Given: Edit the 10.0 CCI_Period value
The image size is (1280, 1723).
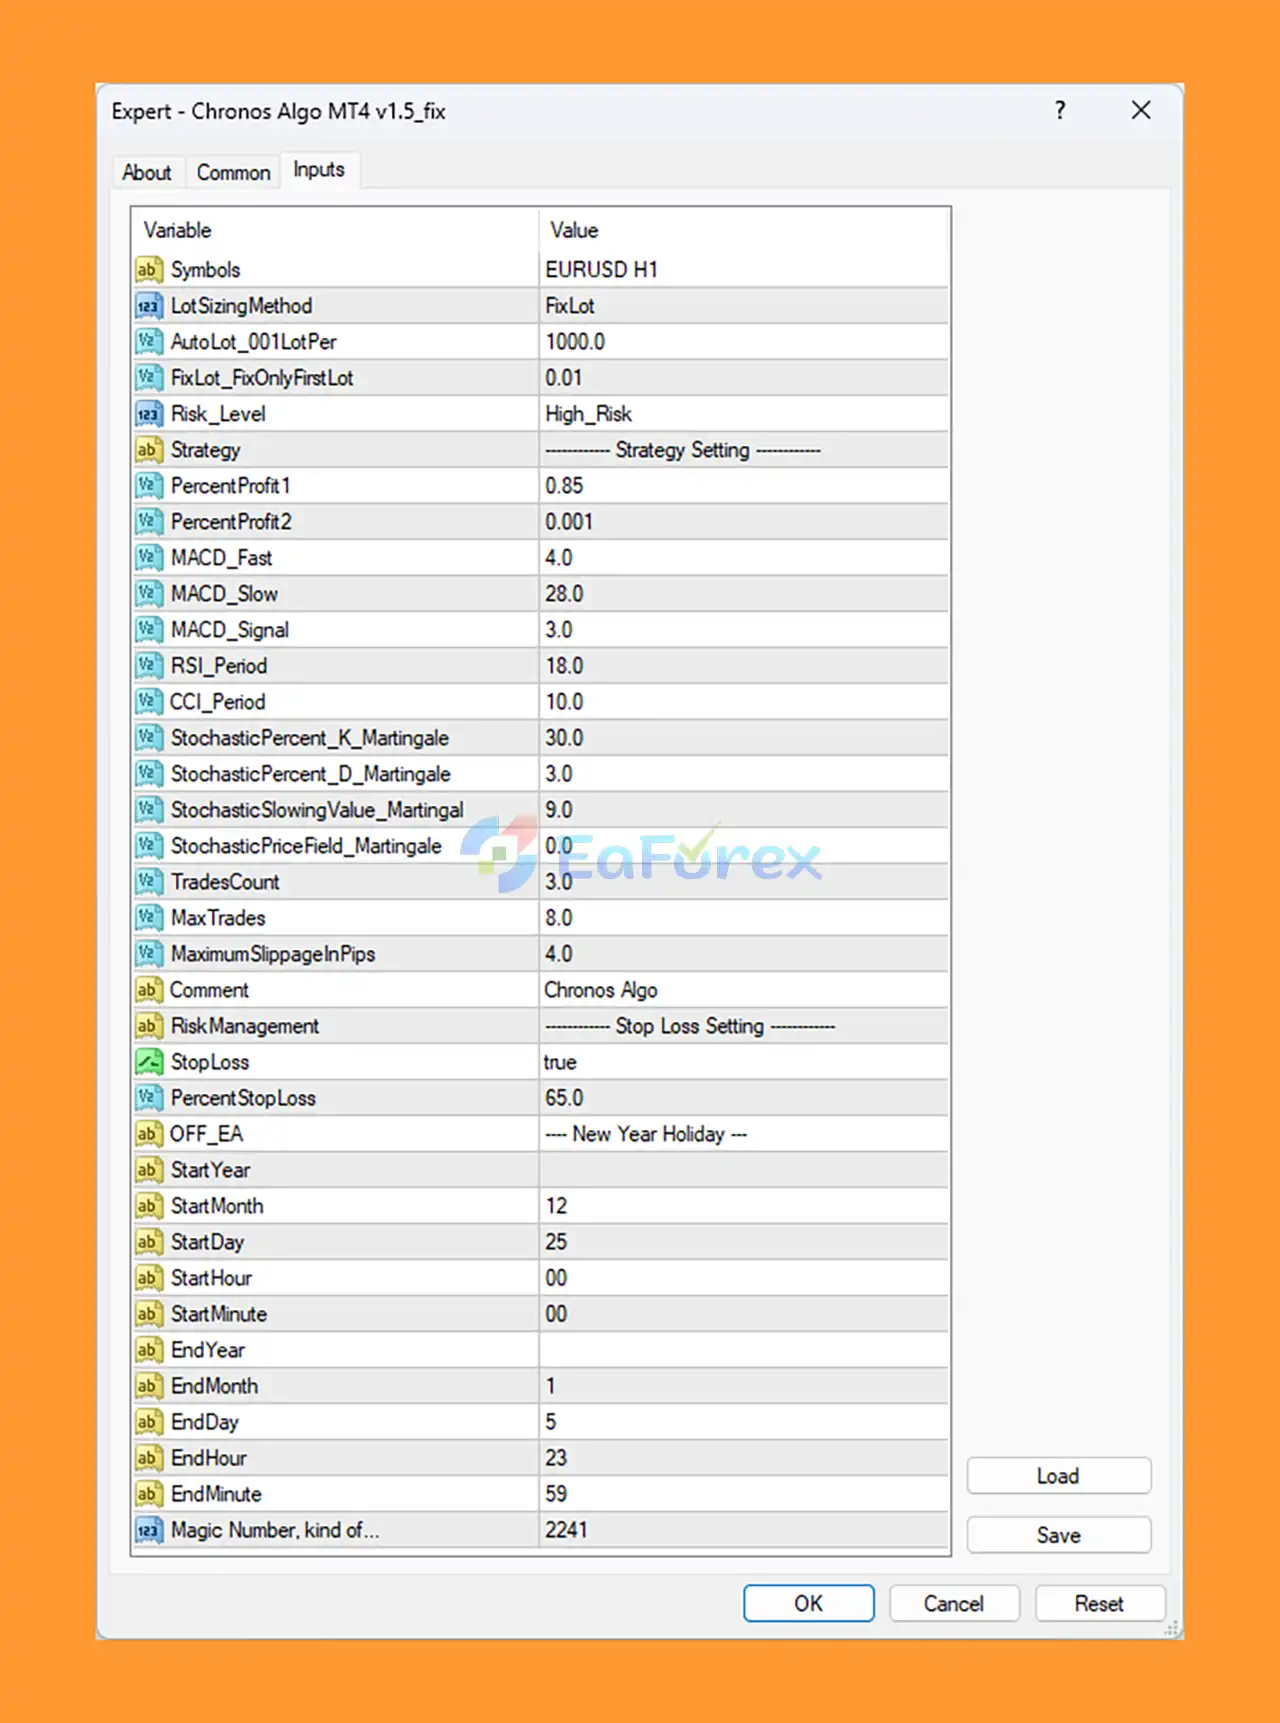Looking at the screenshot, I should pyautogui.click(x=744, y=702).
